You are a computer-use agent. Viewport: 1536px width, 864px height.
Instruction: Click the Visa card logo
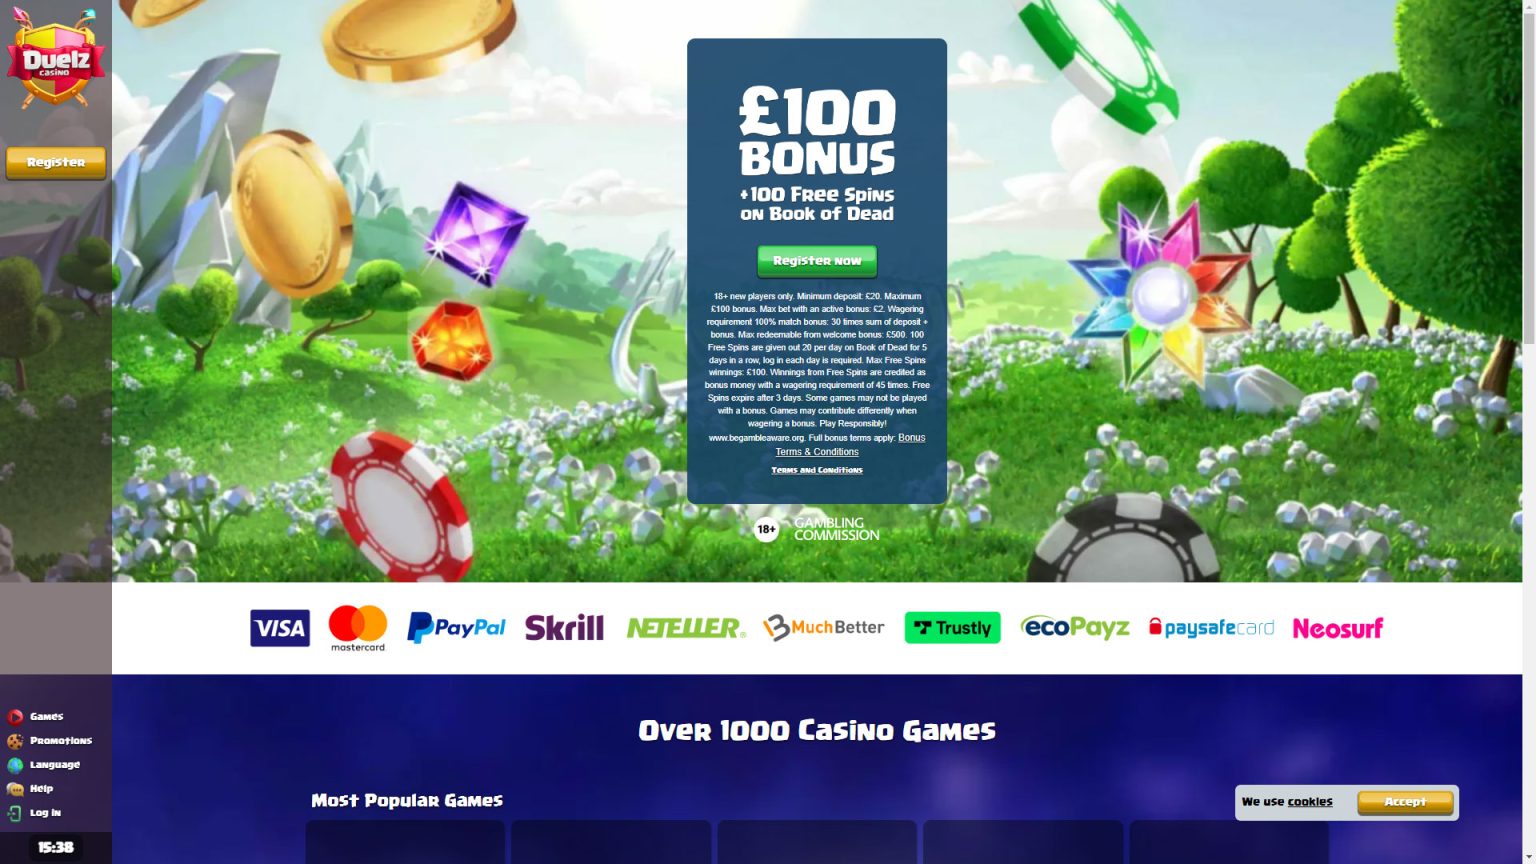280,628
